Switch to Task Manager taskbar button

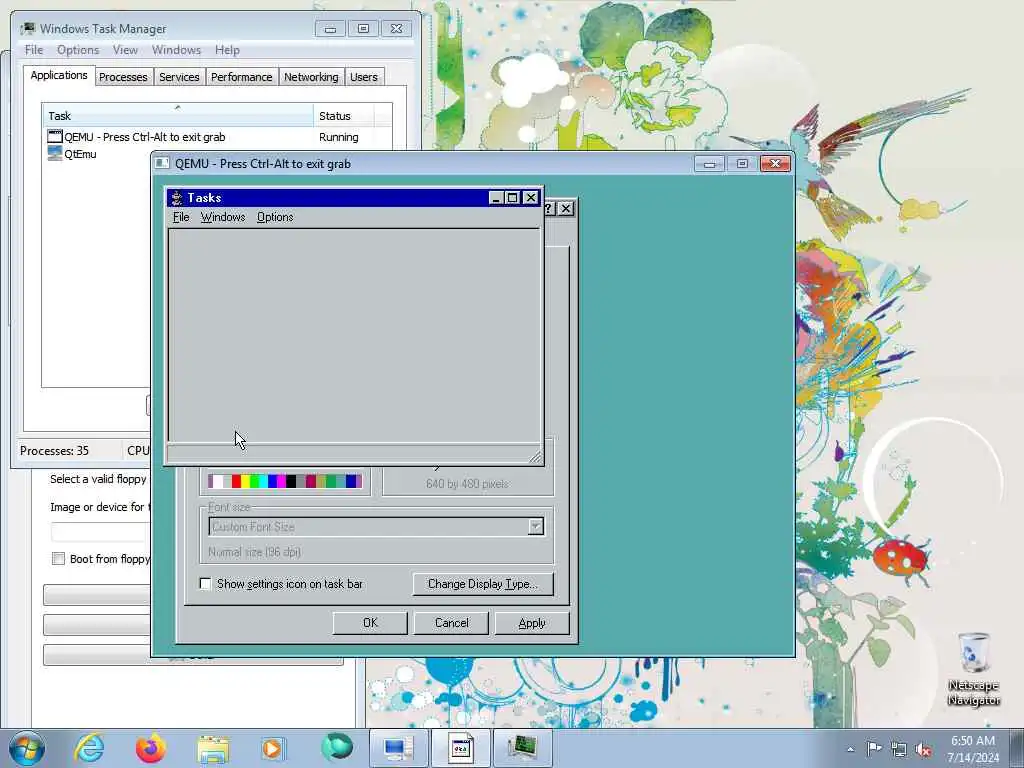click(x=522, y=748)
